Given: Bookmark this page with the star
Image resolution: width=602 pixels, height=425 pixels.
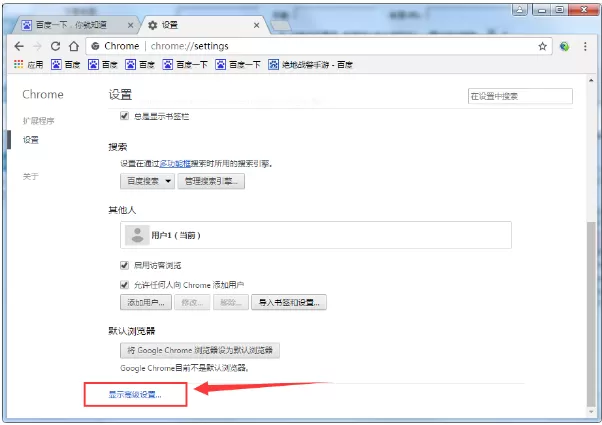Looking at the screenshot, I should pos(542,46).
